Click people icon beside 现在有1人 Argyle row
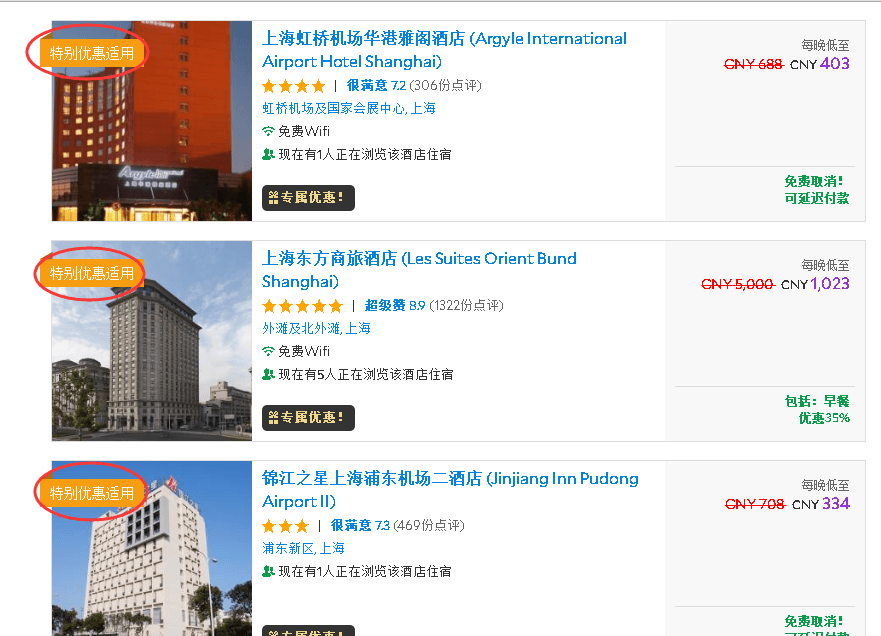Screen dimensions: 881x636 (268, 155)
